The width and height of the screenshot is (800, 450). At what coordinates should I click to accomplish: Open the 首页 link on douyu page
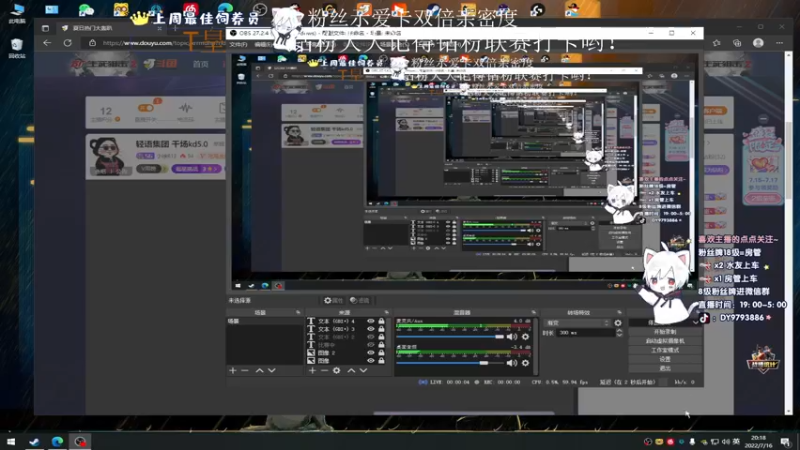click(x=201, y=64)
